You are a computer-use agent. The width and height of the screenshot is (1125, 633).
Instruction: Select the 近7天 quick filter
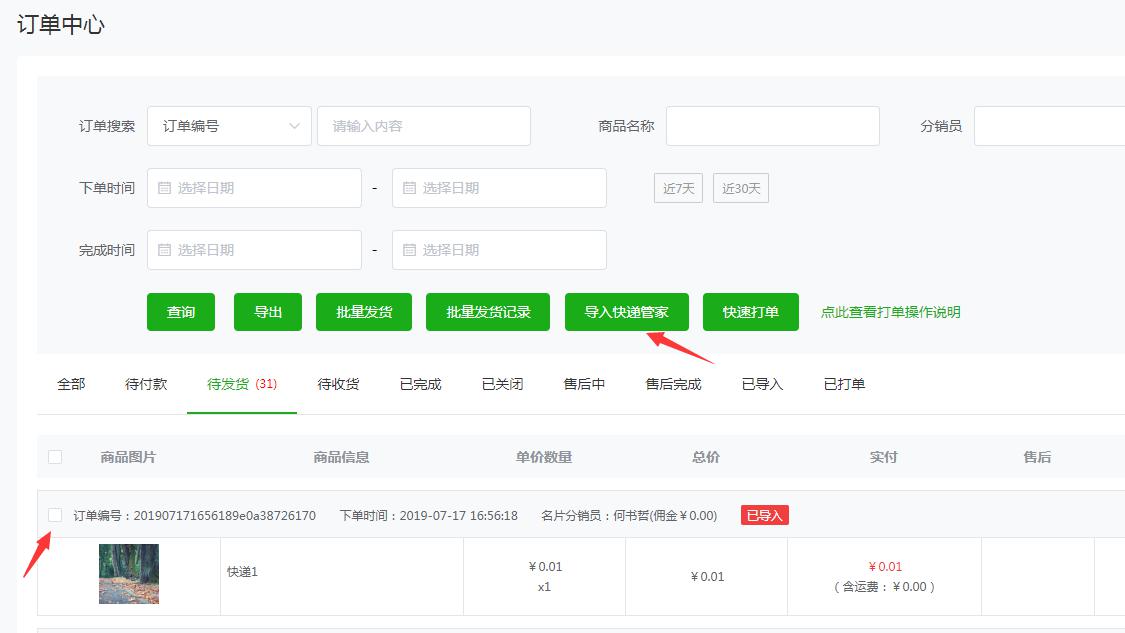tap(678, 188)
